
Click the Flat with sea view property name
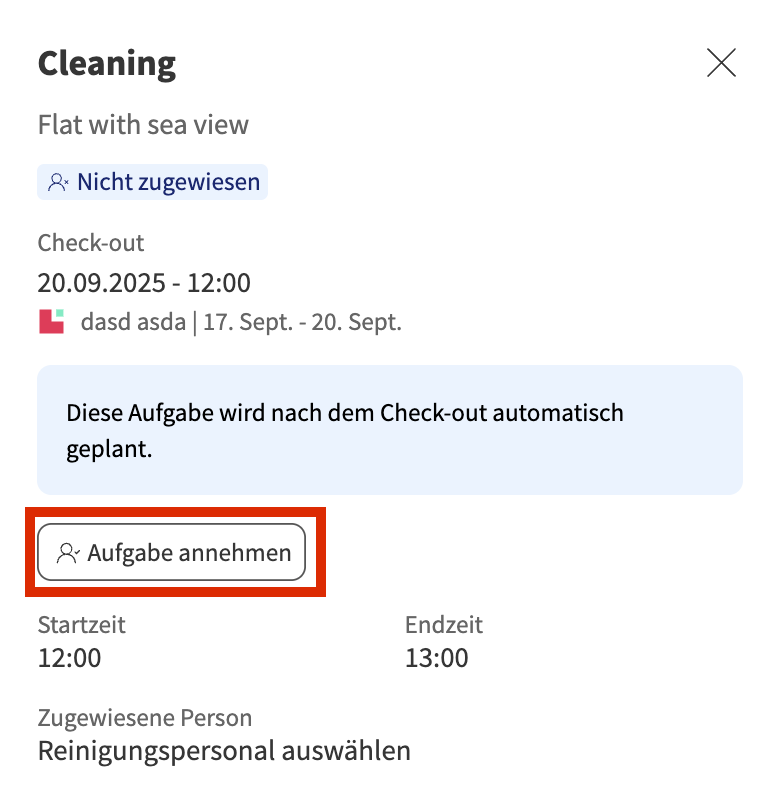point(143,125)
